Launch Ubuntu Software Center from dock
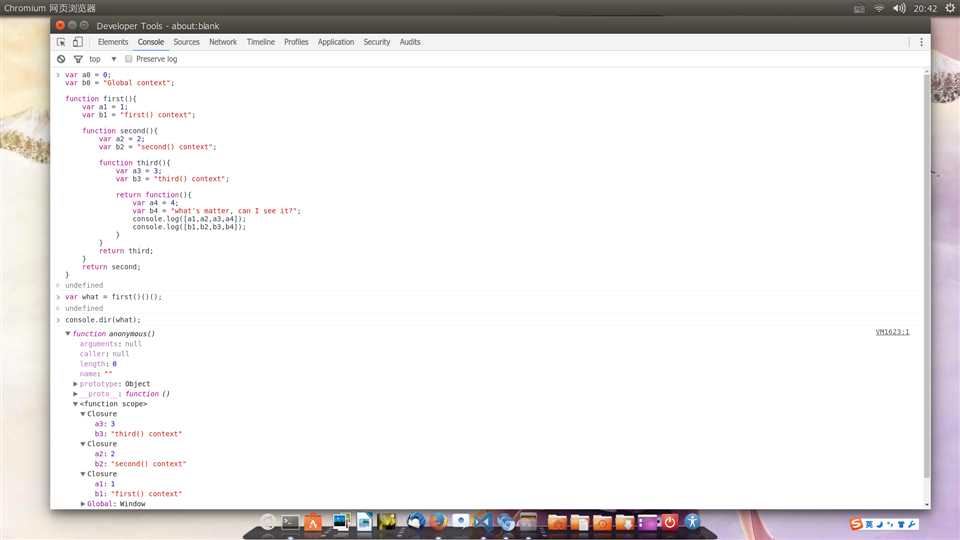Viewport: 960px width, 540px height. point(313,522)
